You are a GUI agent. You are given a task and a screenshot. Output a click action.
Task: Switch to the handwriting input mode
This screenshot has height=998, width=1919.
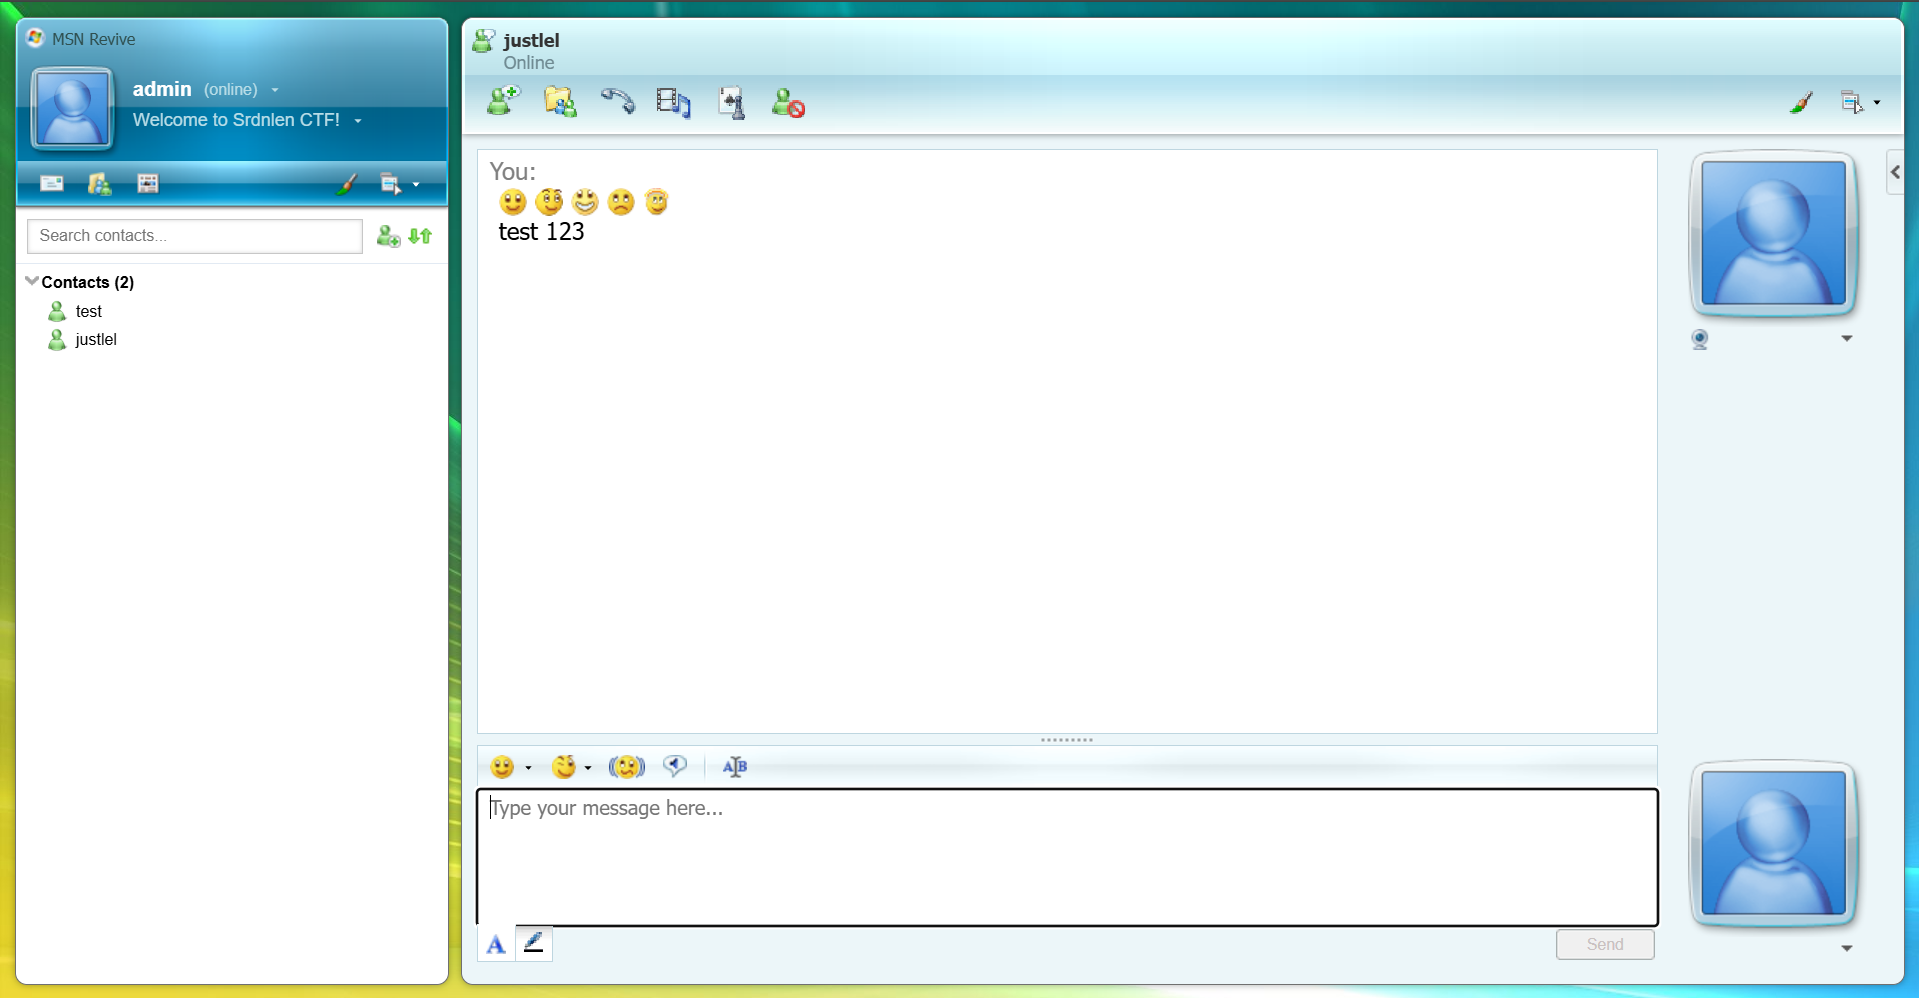534,943
